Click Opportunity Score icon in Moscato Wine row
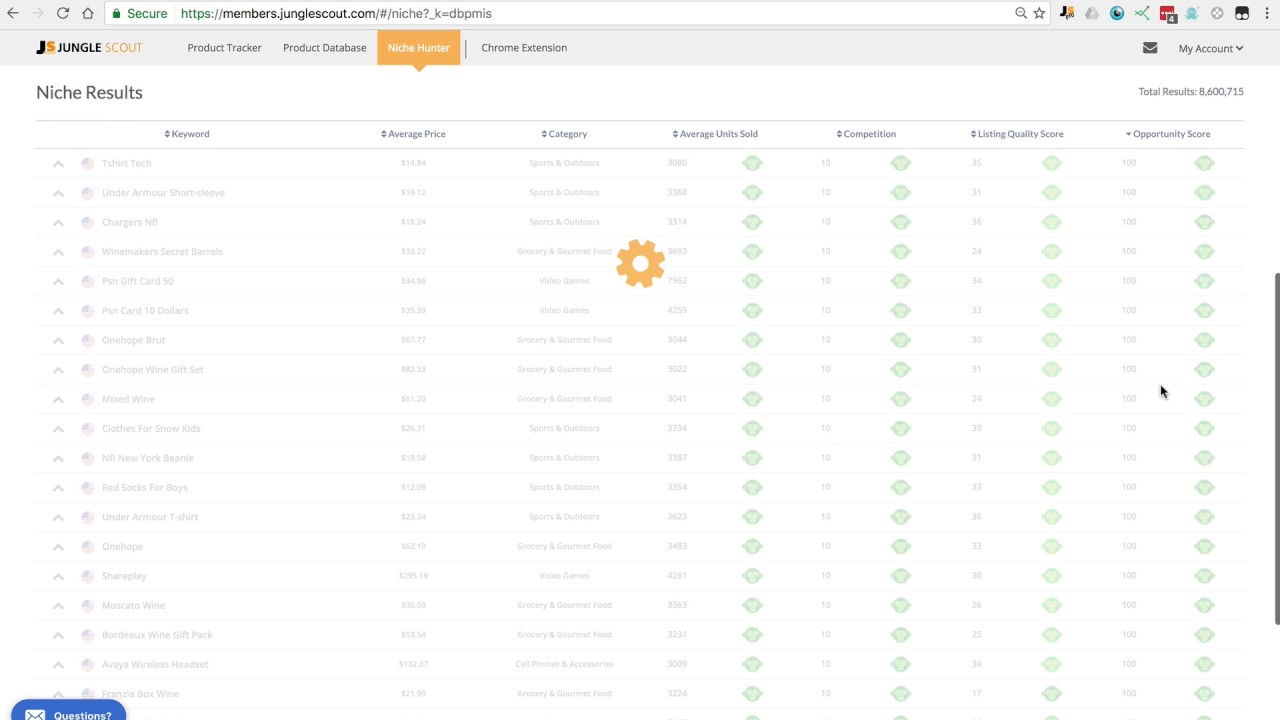Image resolution: width=1280 pixels, height=720 pixels. [1204, 605]
